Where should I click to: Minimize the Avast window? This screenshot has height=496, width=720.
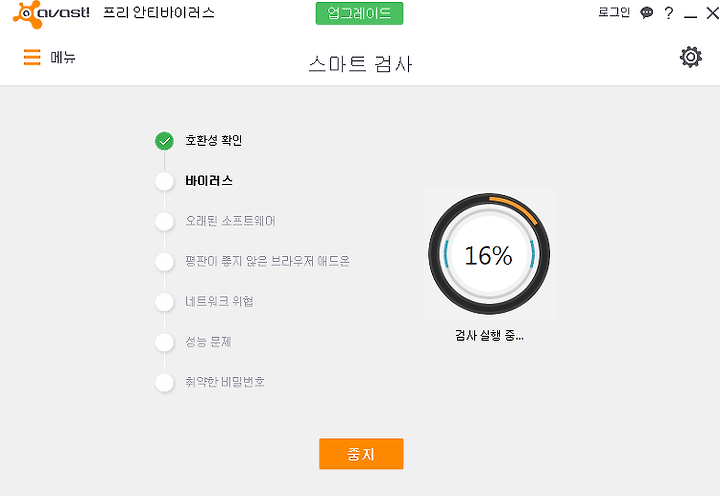point(690,14)
